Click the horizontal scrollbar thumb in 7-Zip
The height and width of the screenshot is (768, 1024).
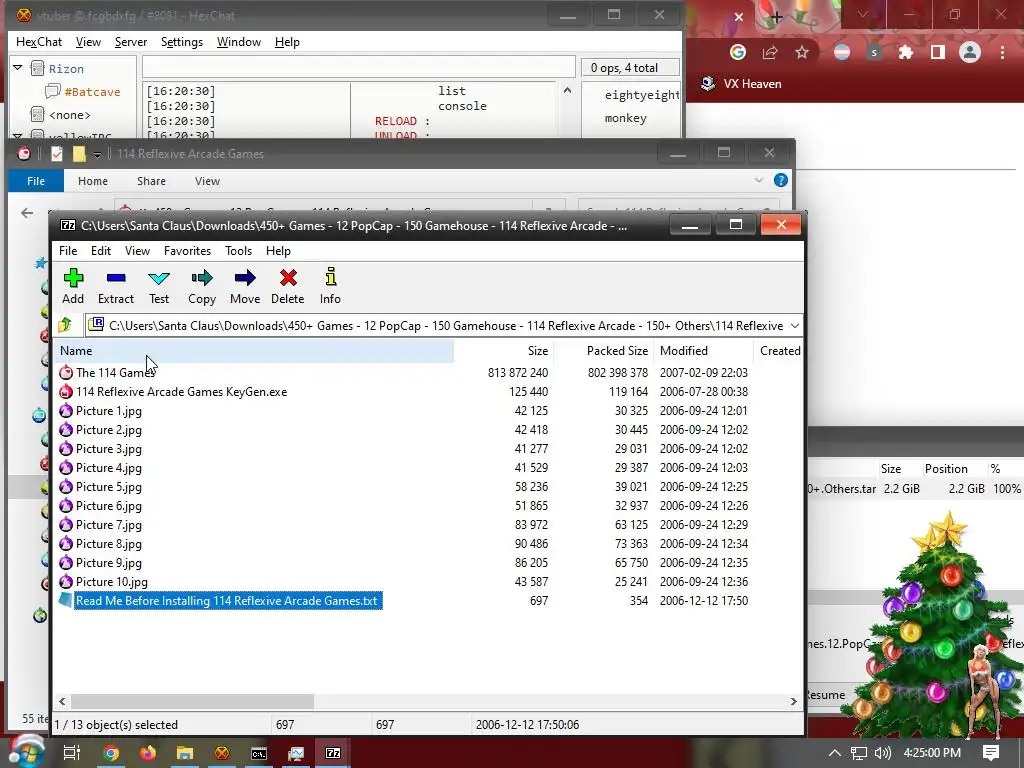(x=193, y=701)
